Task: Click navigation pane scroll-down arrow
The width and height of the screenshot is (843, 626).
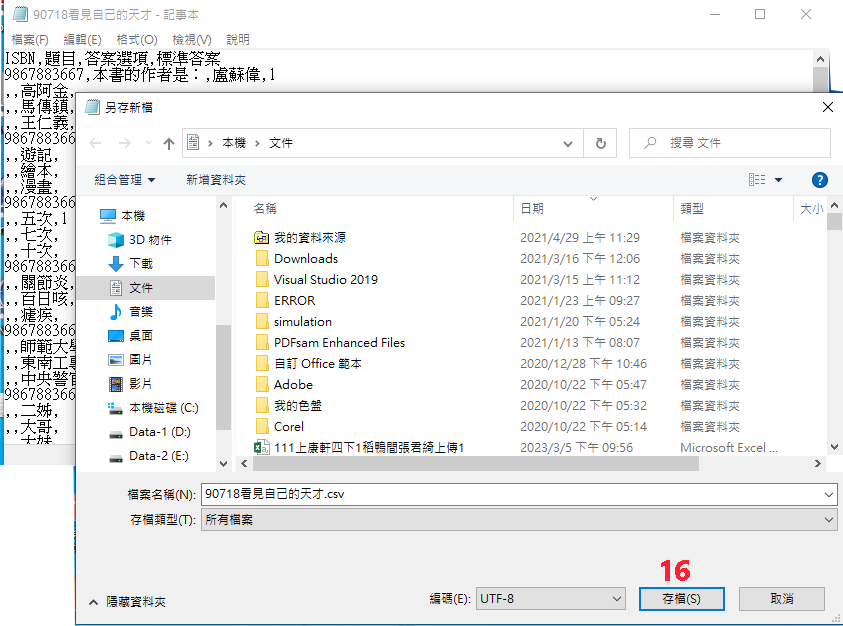Action: click(224, 464)
